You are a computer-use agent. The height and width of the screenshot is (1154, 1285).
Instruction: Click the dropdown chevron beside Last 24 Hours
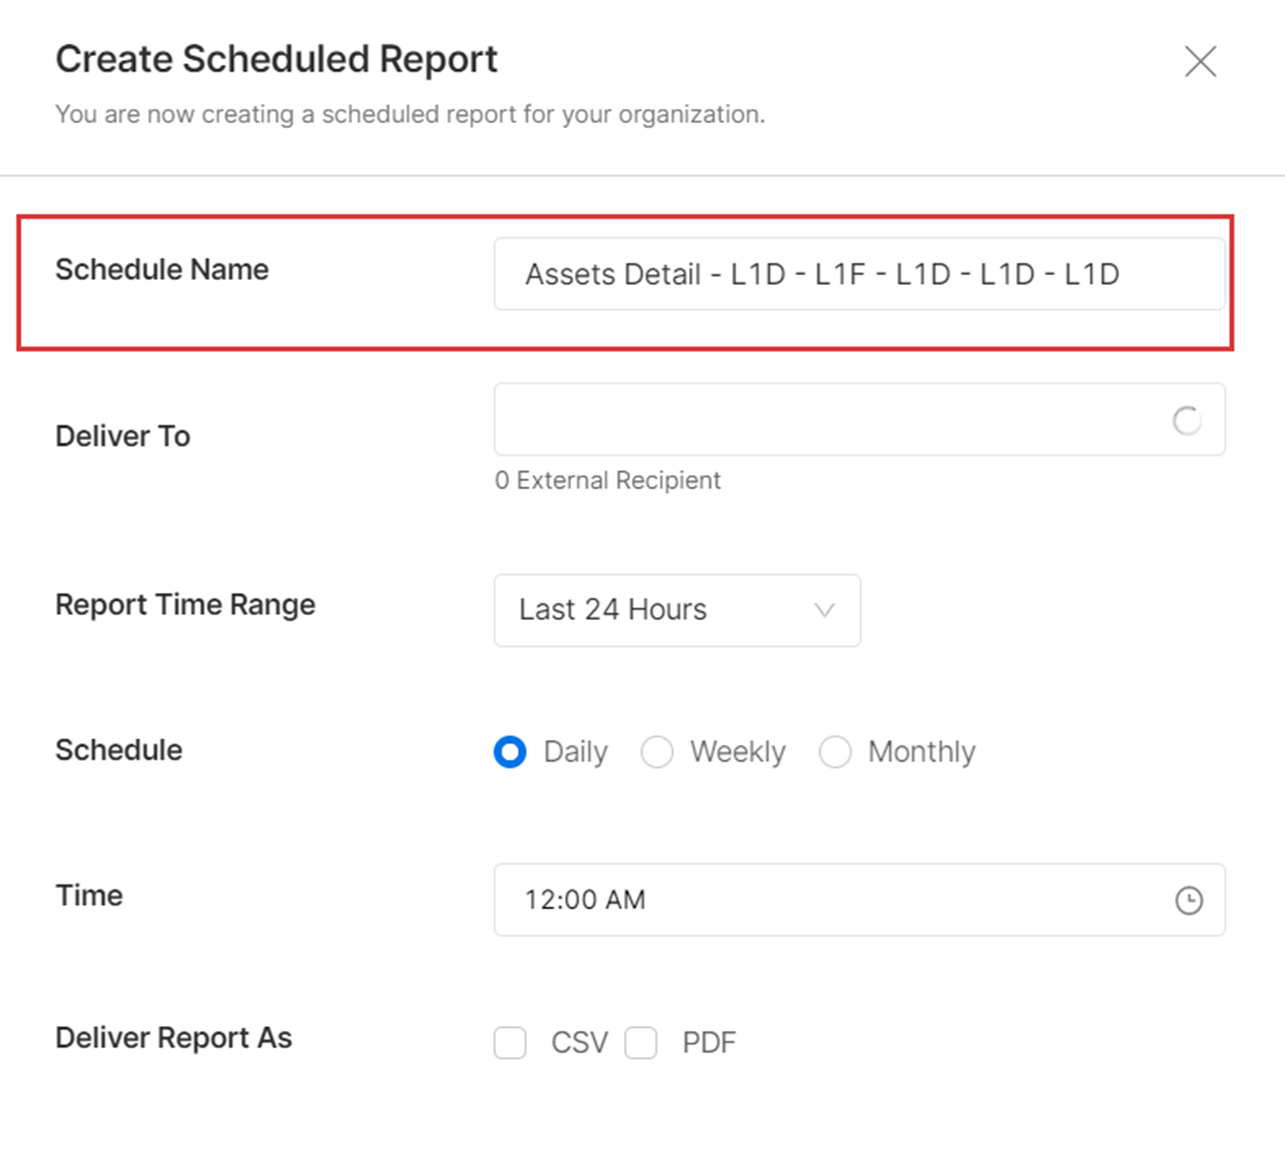pos(823,610)
